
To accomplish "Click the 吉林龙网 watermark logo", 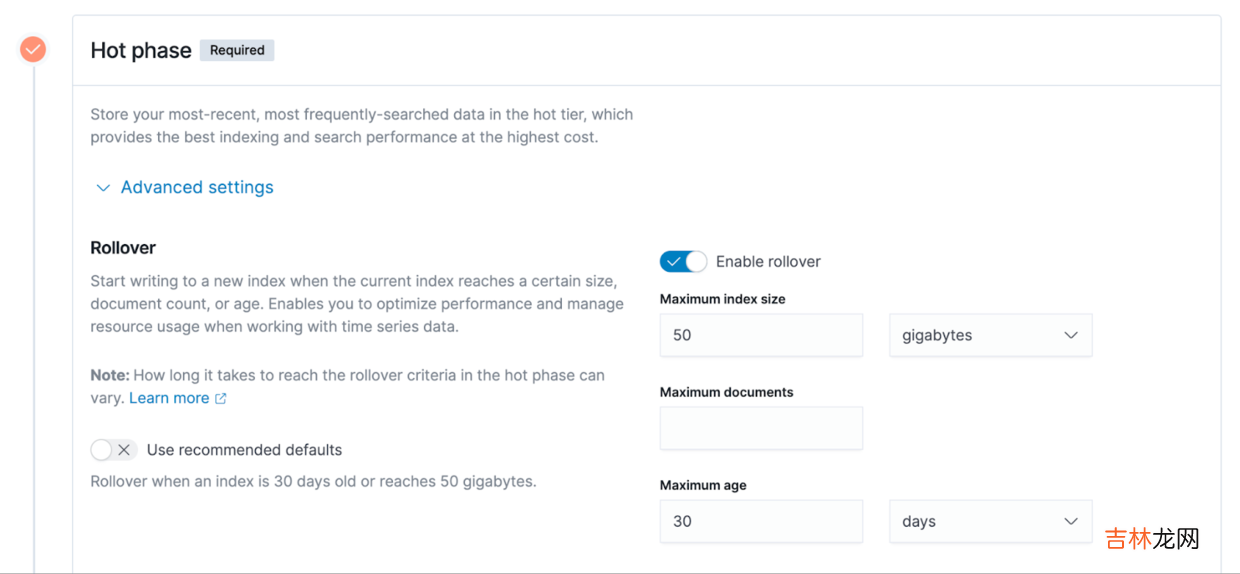I will pos(1151,539).
